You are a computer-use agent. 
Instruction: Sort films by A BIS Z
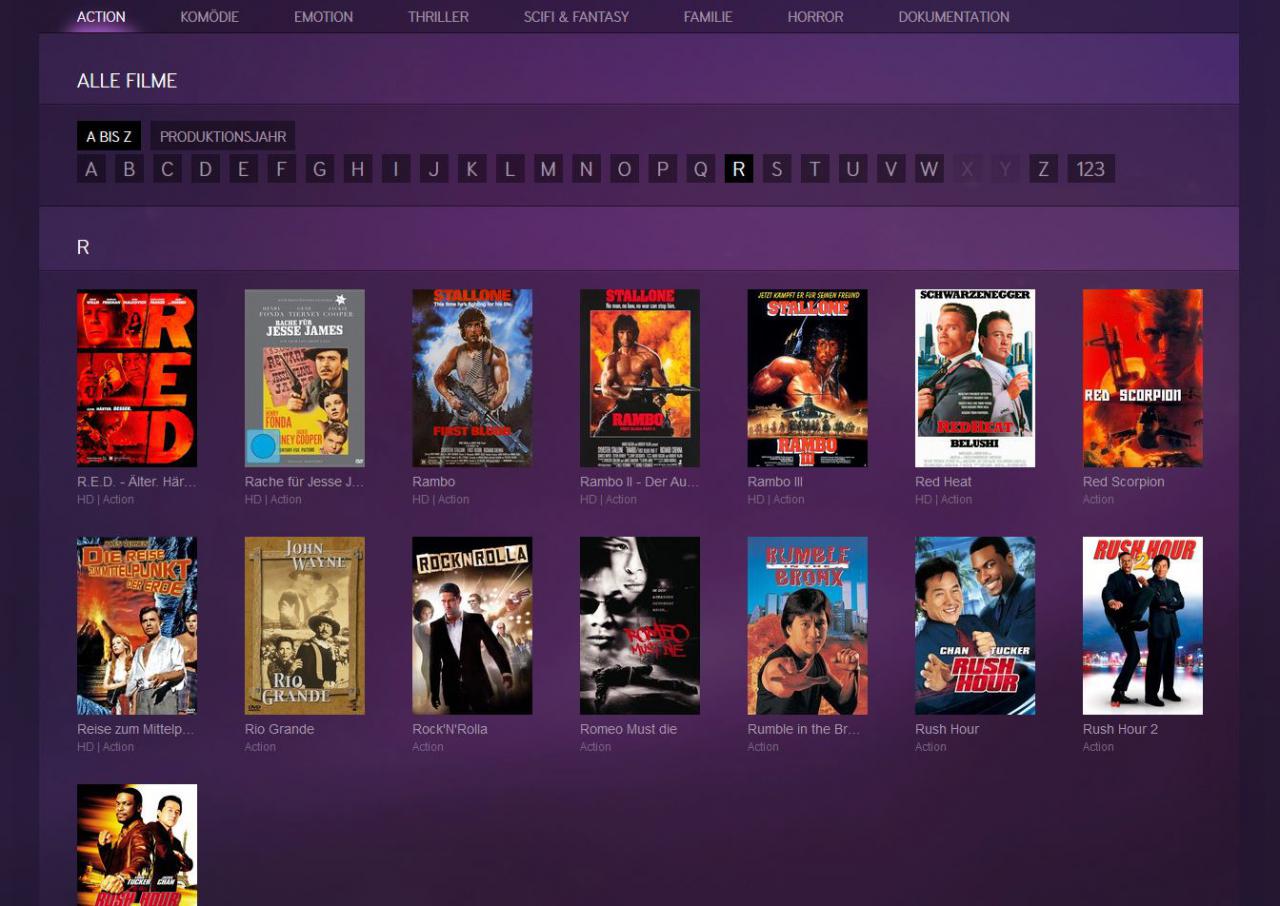[109, 136]
